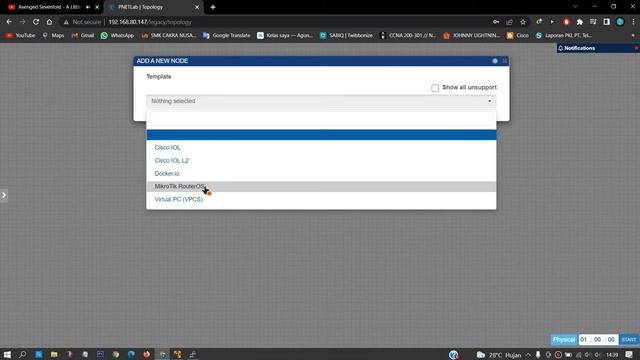This screenshot has width=640, height=360.
Task: Pick Cisco IOL L2 from the dropdown
Action: 321,160
